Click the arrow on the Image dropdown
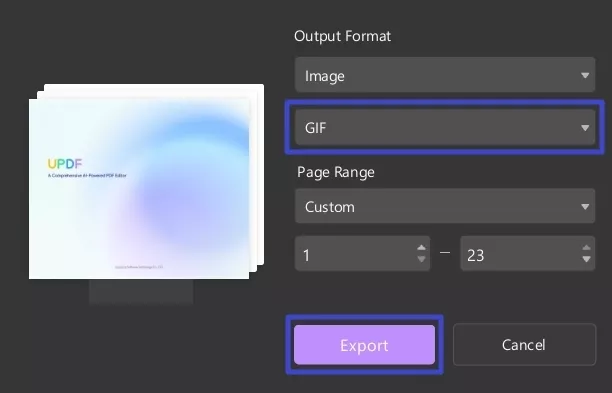The height and width of the screenshot is (393, 612). tap(585, 75)
